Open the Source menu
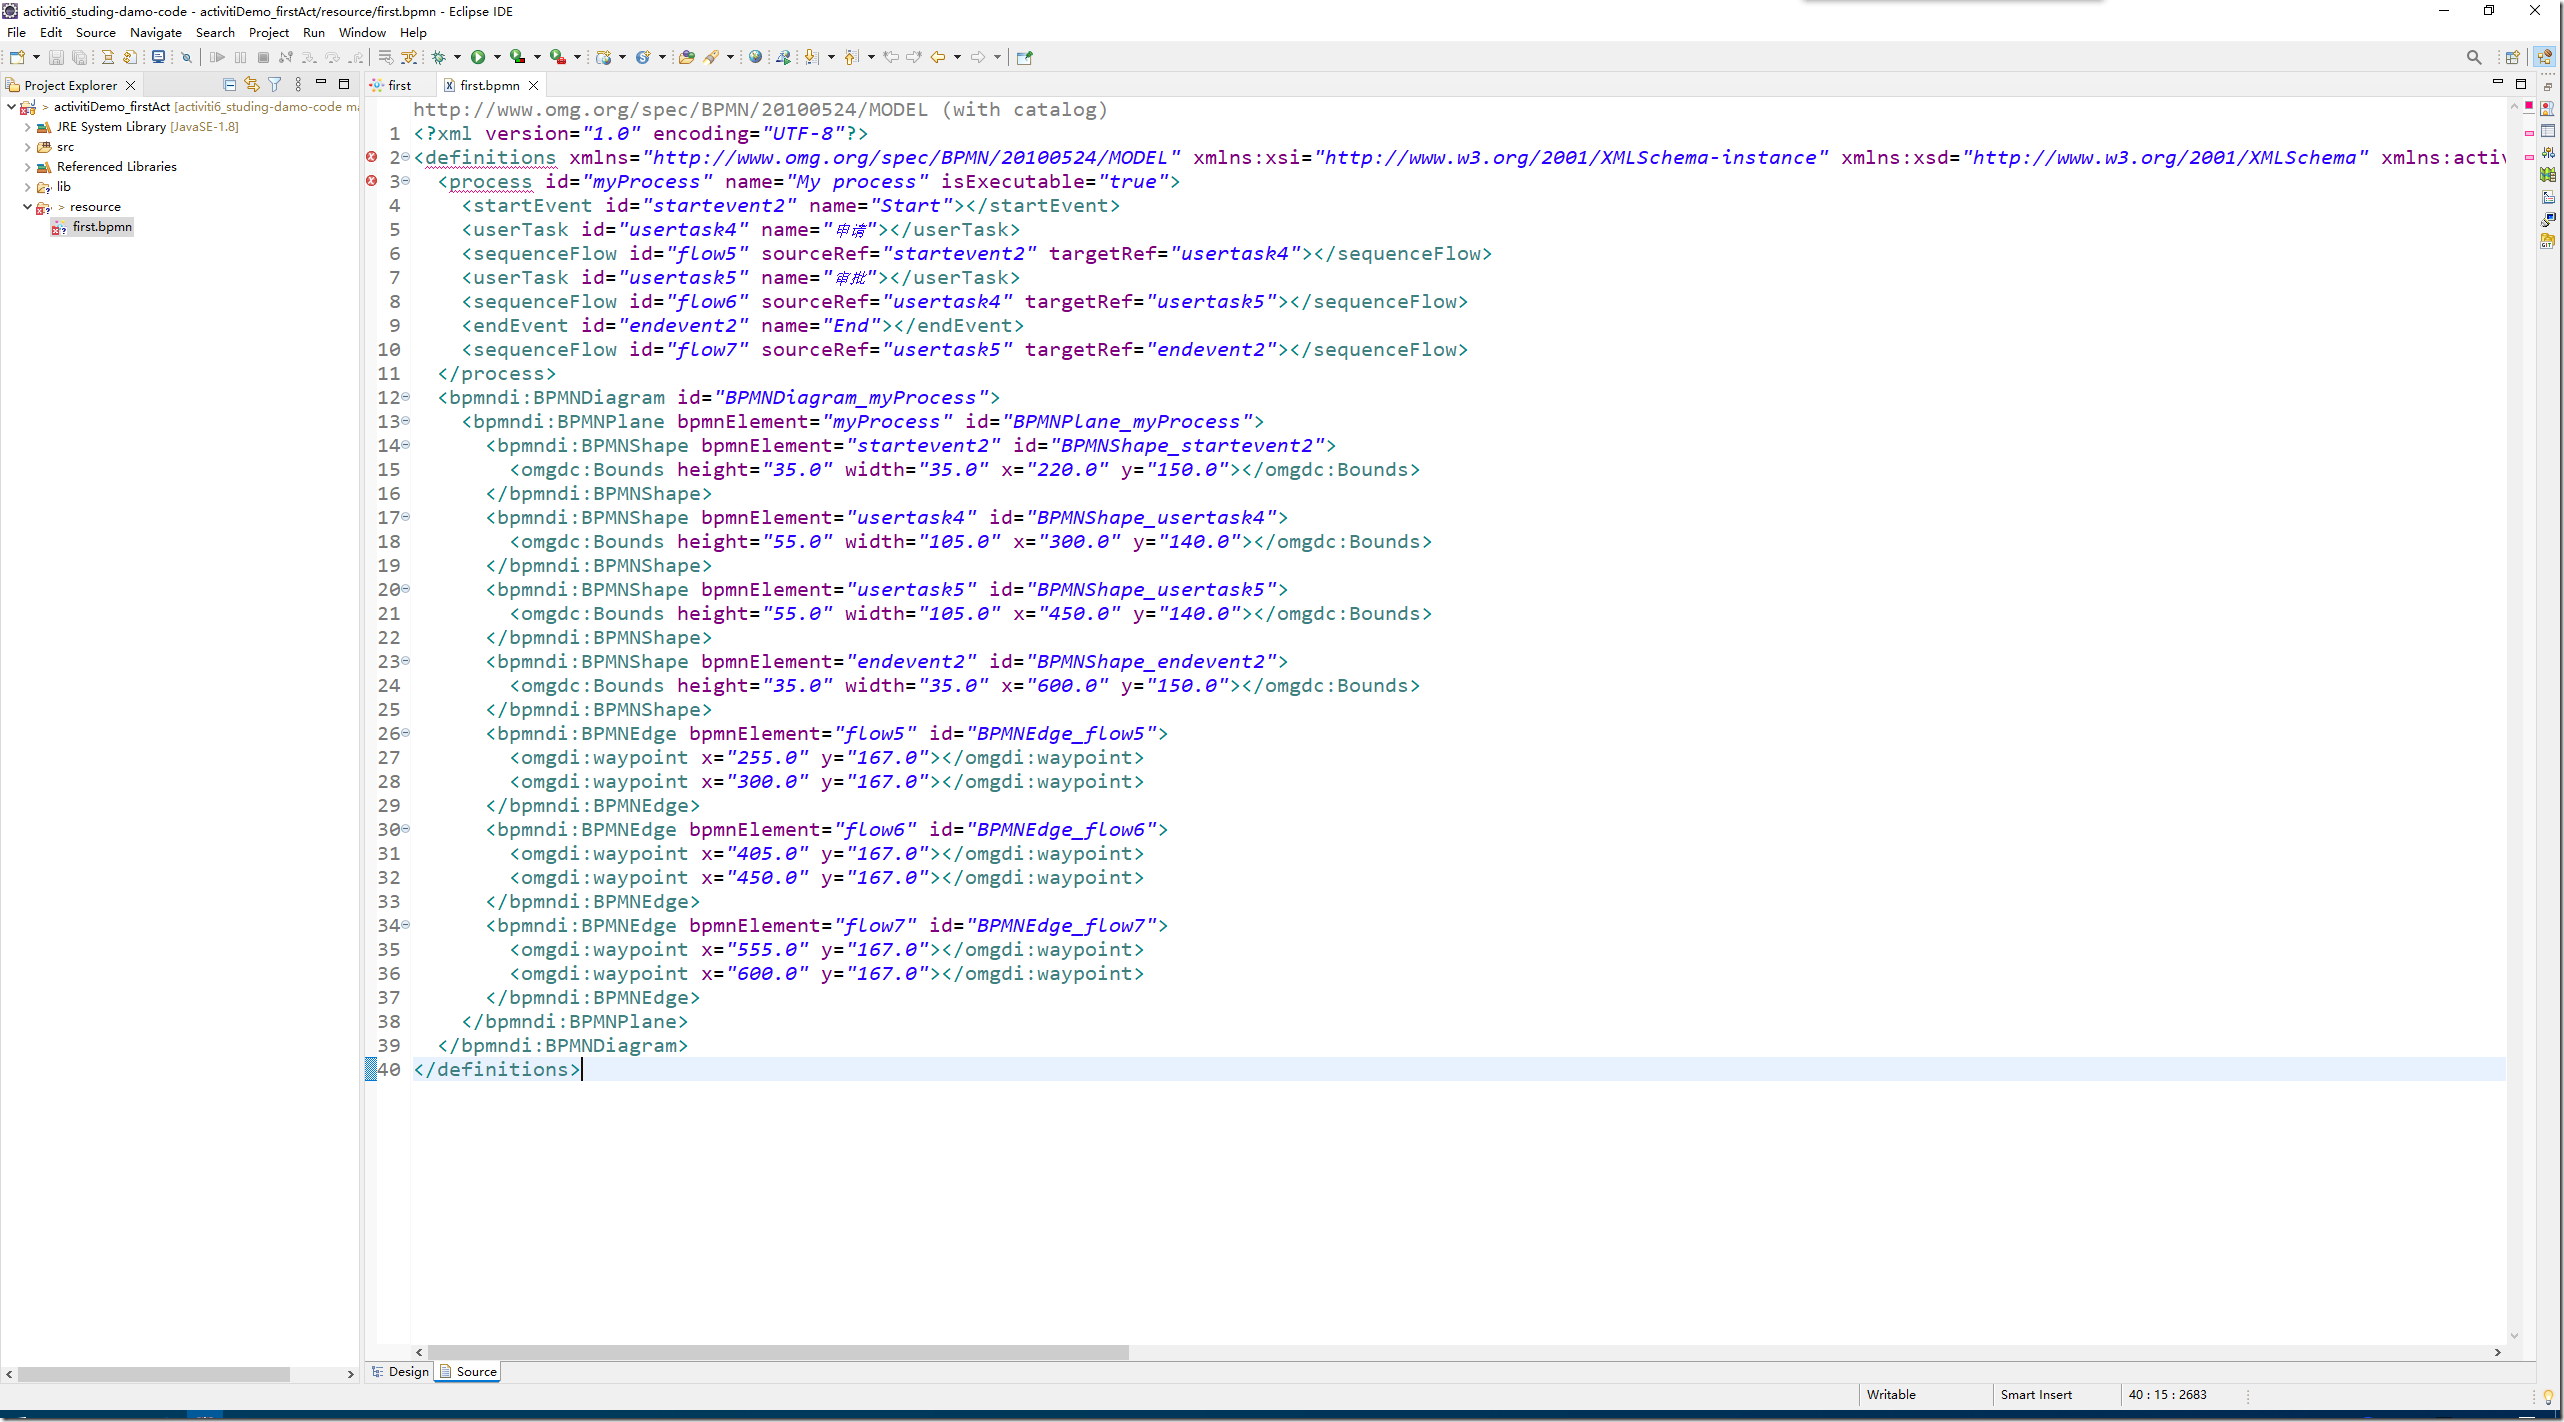The width and height of the screenshot is (2564, 1422). pyautogui.click(x=96, y=33)
